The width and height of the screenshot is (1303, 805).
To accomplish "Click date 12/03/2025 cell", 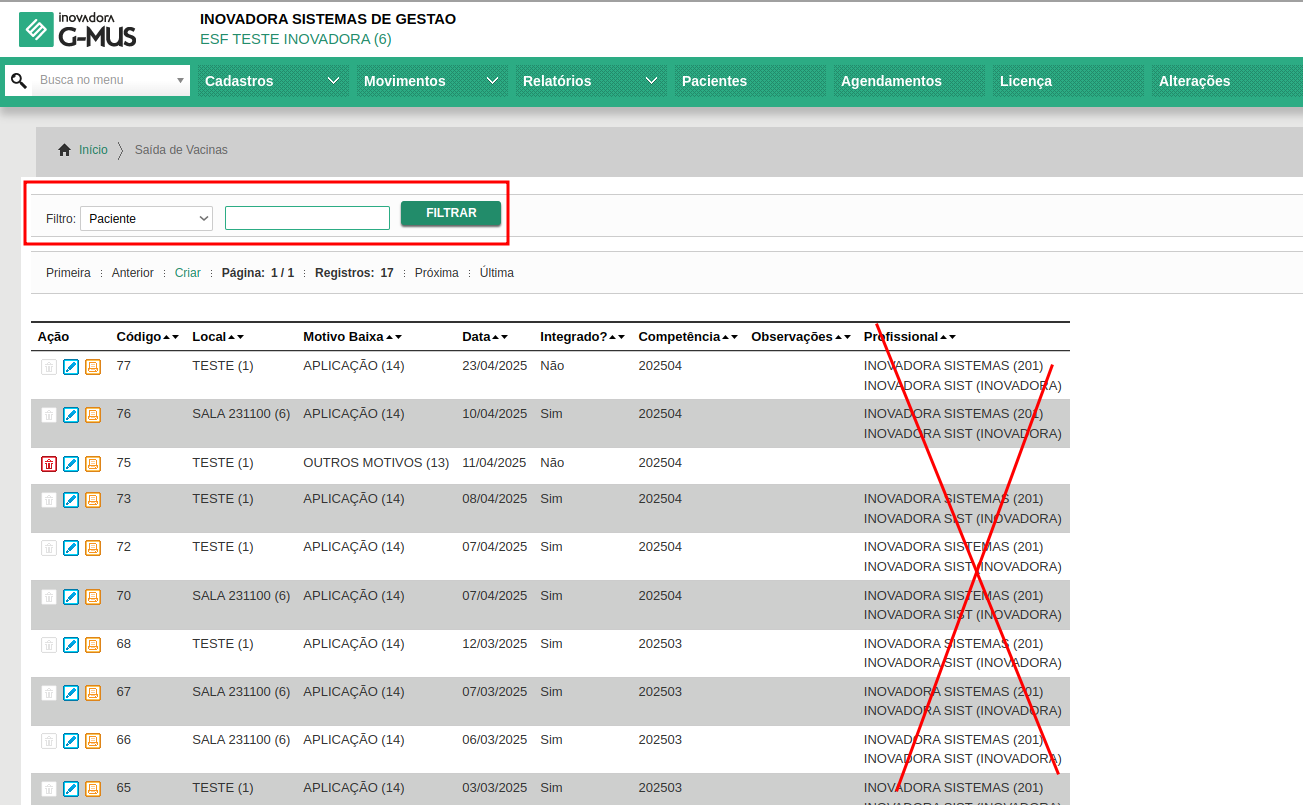I will click(494, 644).
